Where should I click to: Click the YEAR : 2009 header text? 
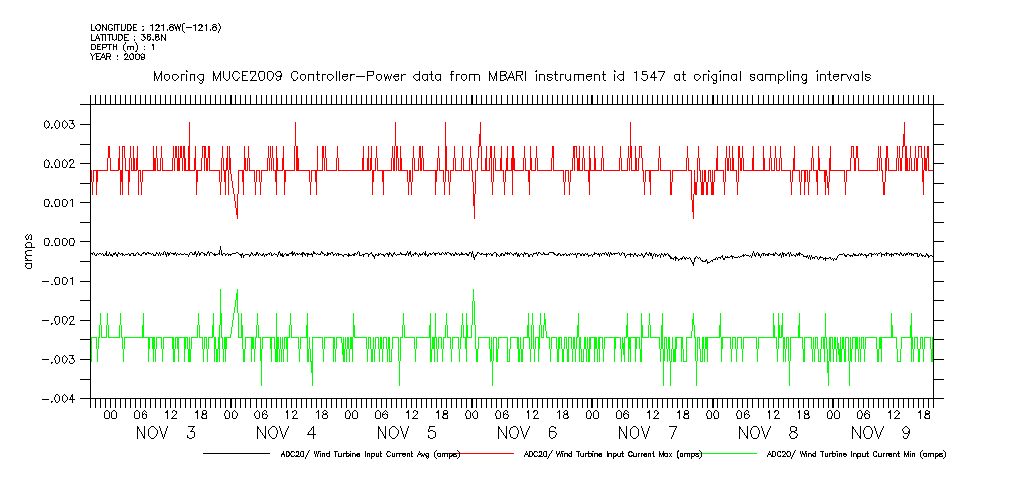118,57
